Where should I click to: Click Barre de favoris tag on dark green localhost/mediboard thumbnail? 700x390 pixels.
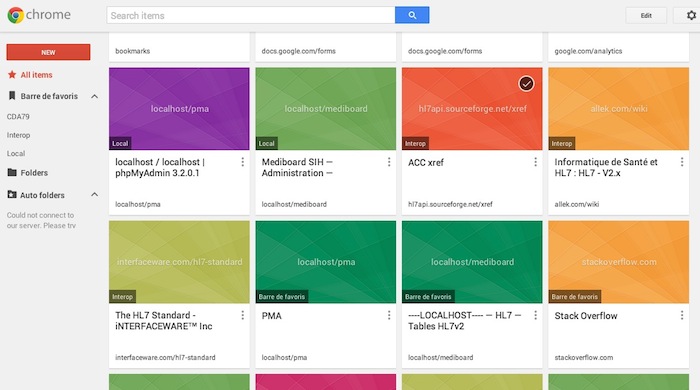[x=428, y=296]
